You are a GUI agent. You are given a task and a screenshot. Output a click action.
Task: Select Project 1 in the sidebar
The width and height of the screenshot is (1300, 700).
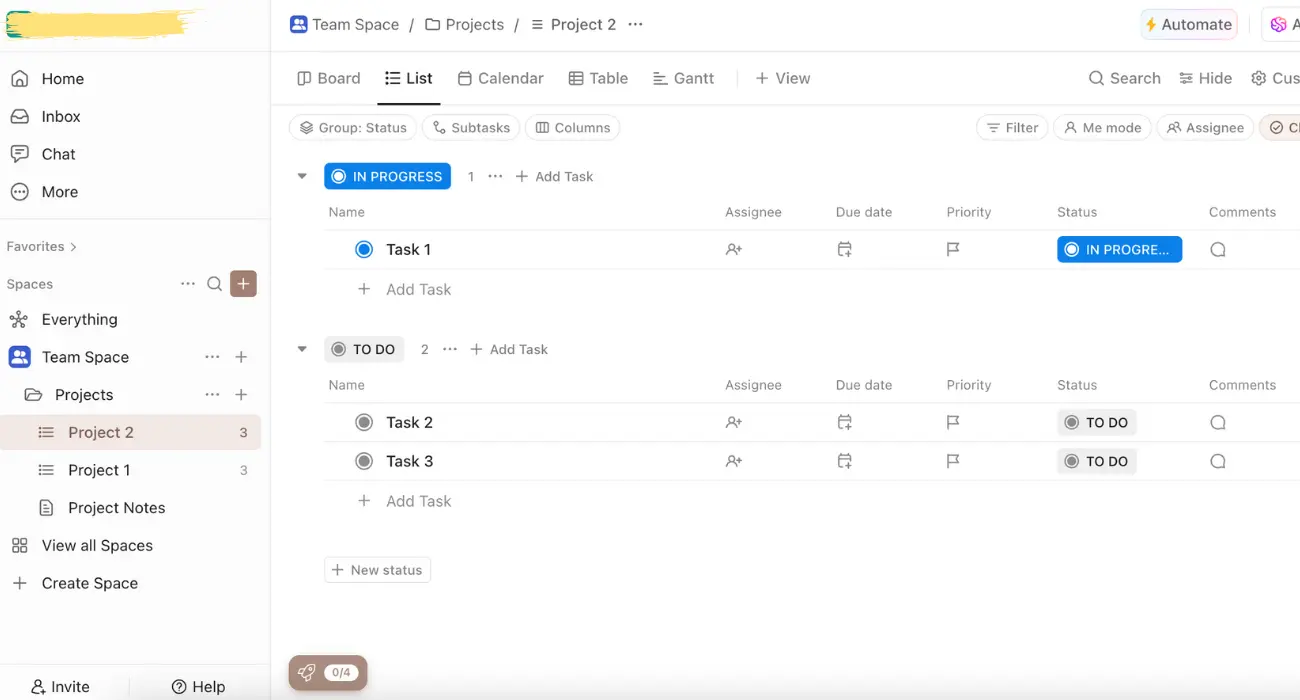coord(99,470)
